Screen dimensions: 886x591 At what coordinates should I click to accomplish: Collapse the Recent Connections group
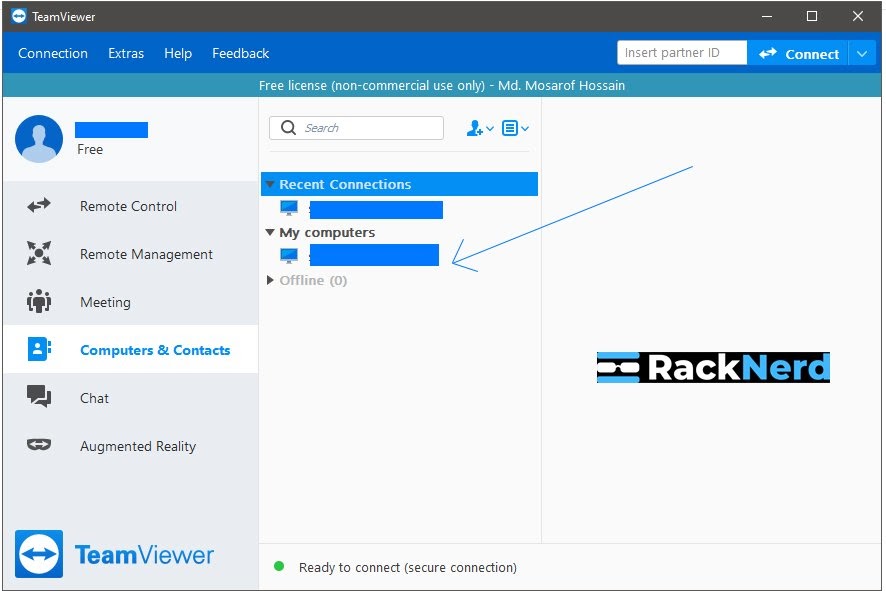pos(270,184)
